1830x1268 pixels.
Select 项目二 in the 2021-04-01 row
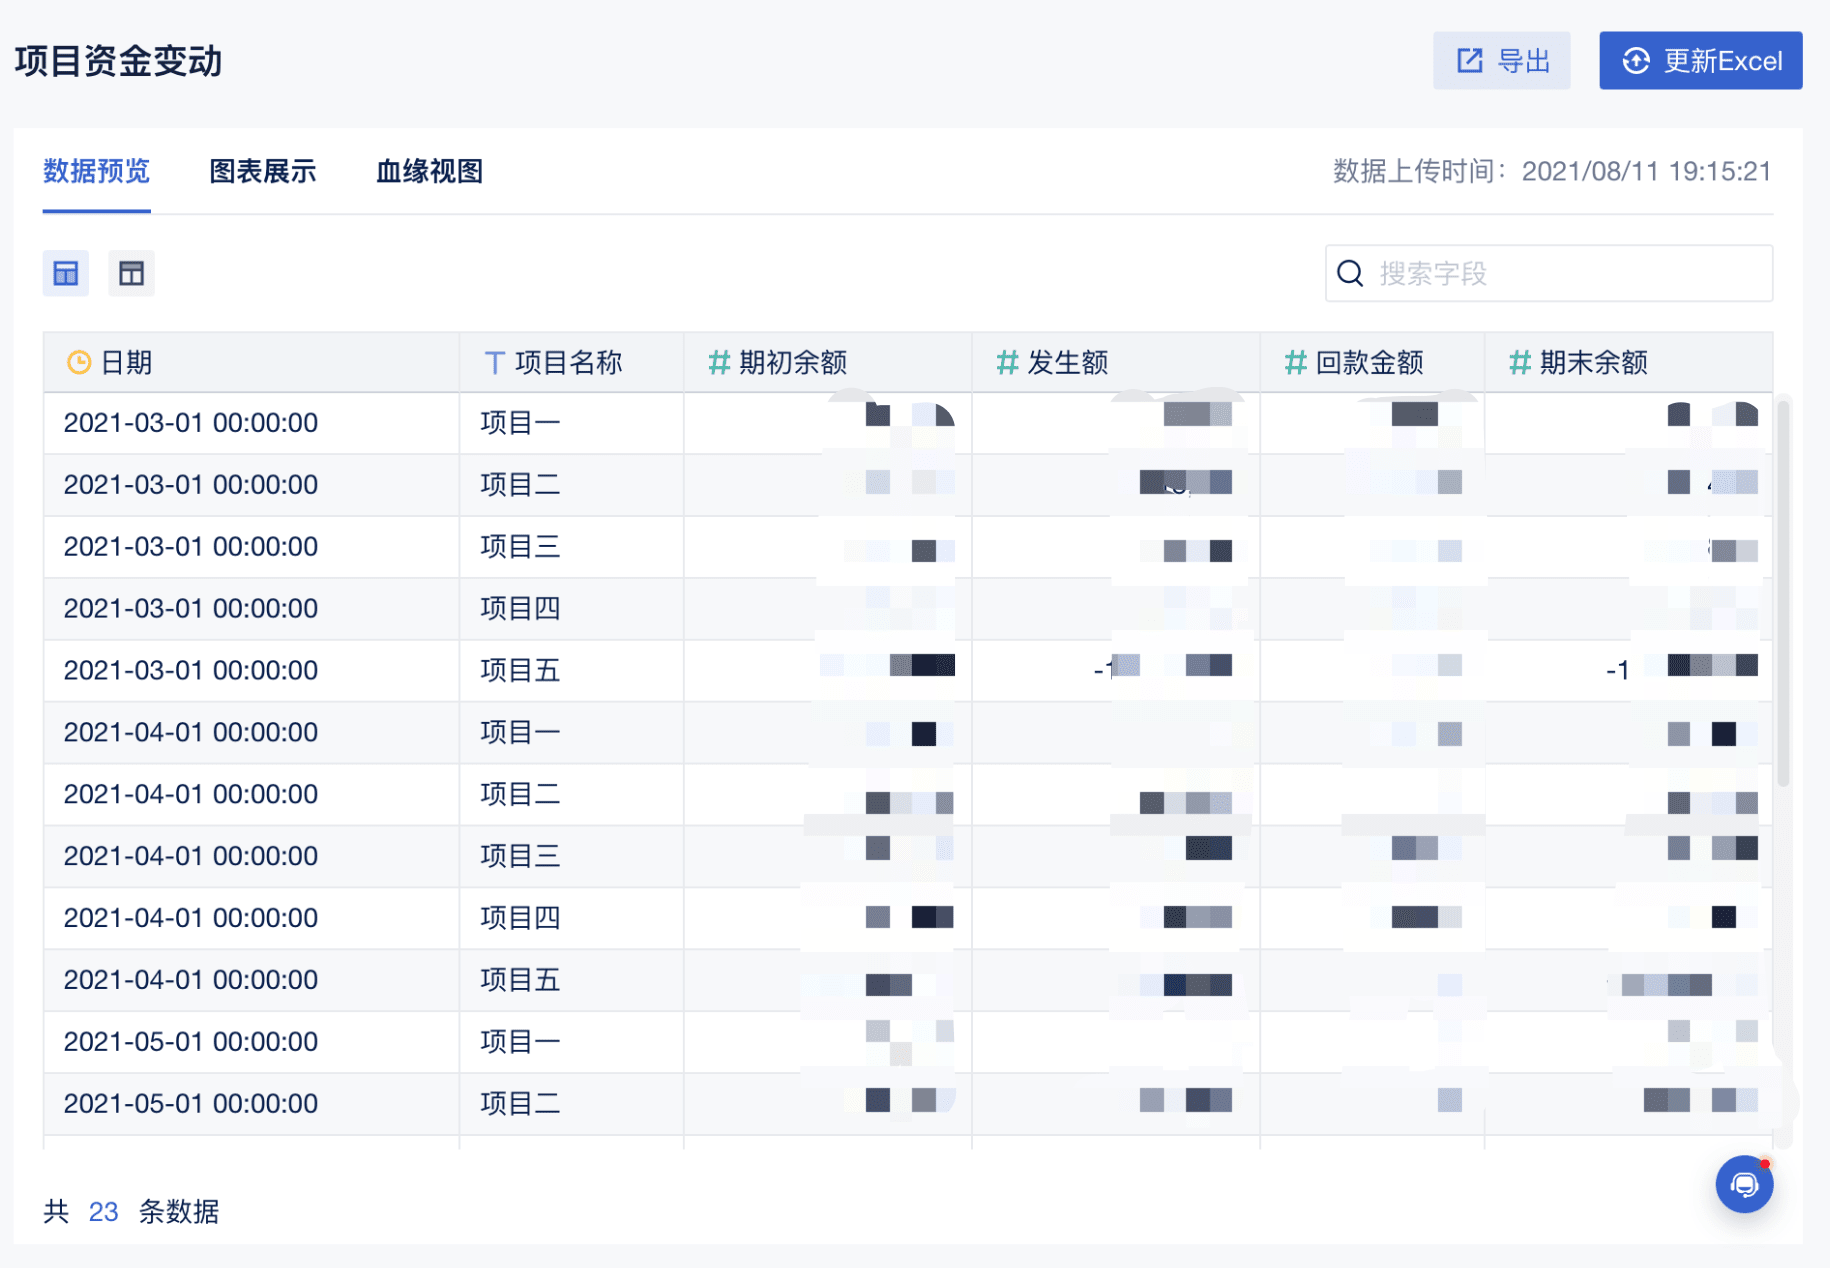point(520,795)
